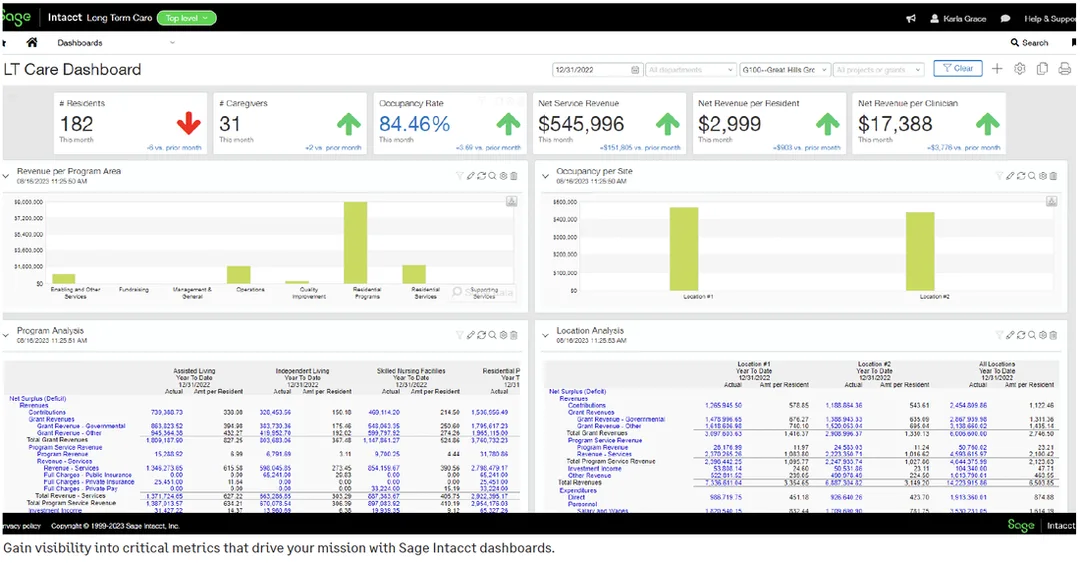Go to the home icon
This screenshot has height=563, width=1080.
[32, 43]
